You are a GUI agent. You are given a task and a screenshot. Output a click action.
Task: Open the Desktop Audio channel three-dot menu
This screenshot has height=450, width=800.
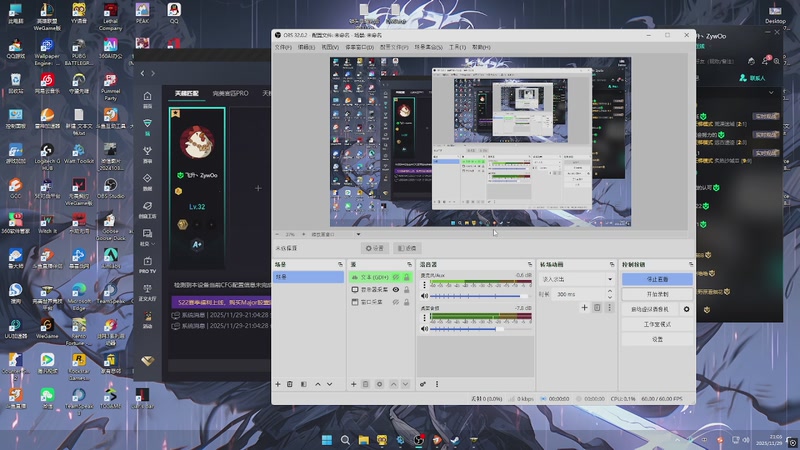point(424,318)
